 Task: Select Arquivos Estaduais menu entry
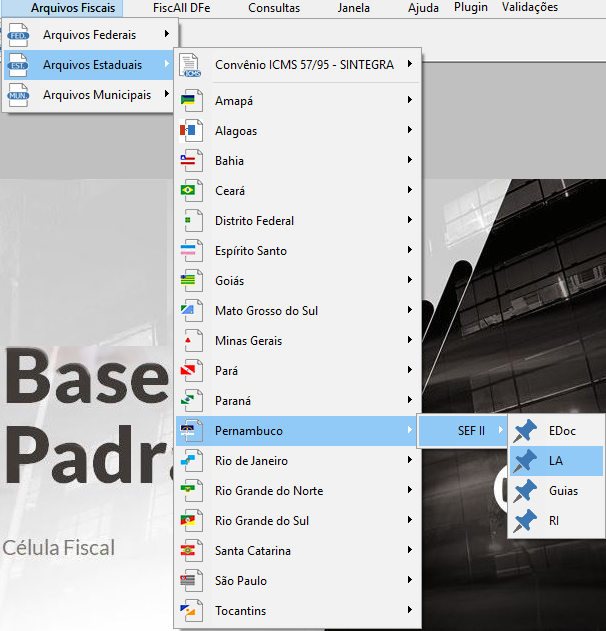pos(88,65)
